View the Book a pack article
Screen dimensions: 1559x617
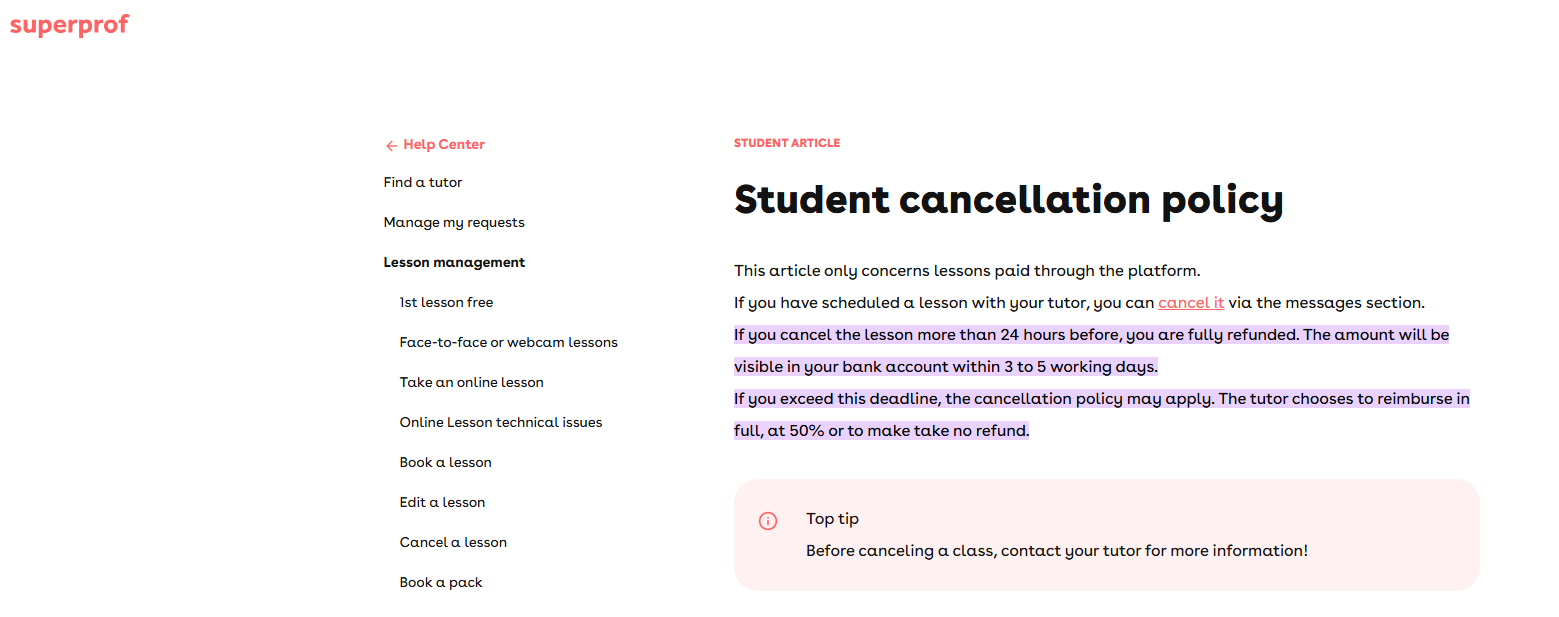pos(441,583)
